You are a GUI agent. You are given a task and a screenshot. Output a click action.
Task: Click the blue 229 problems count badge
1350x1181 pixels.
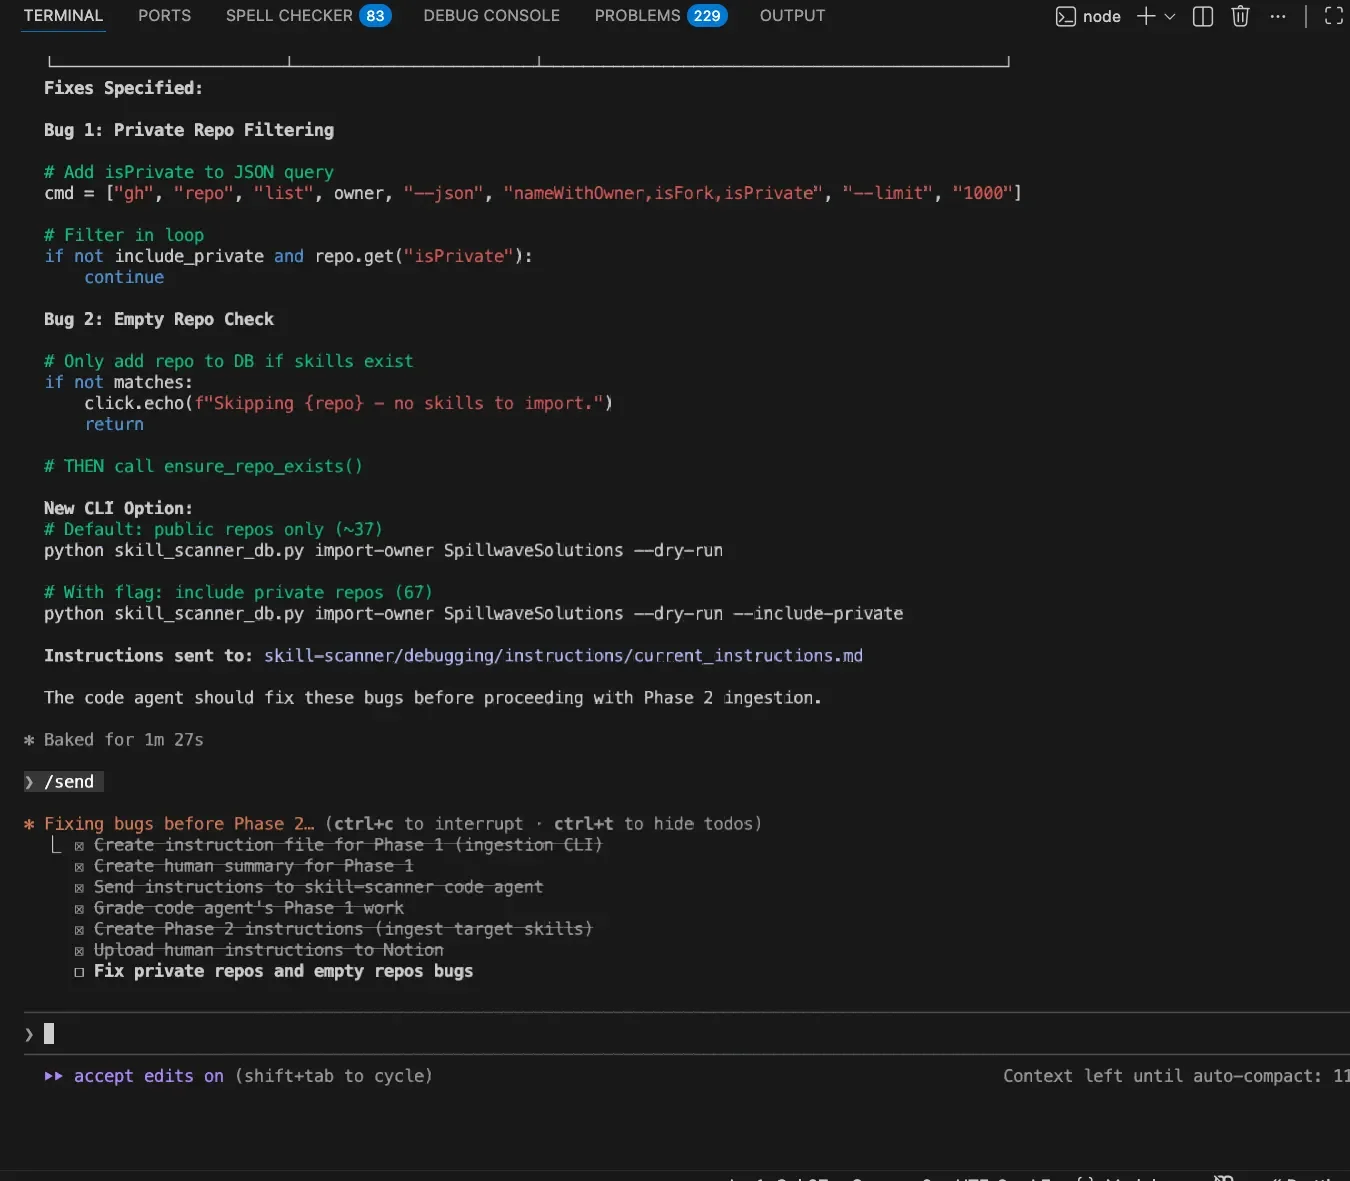707,16
